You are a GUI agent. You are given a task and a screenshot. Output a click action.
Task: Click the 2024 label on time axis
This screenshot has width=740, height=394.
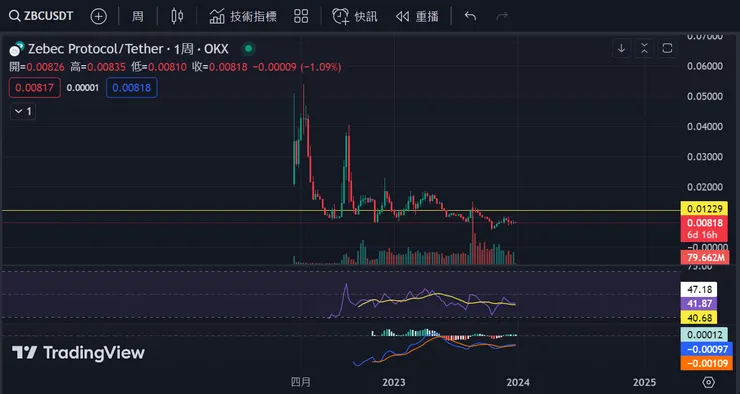click(x=518, y=382)
